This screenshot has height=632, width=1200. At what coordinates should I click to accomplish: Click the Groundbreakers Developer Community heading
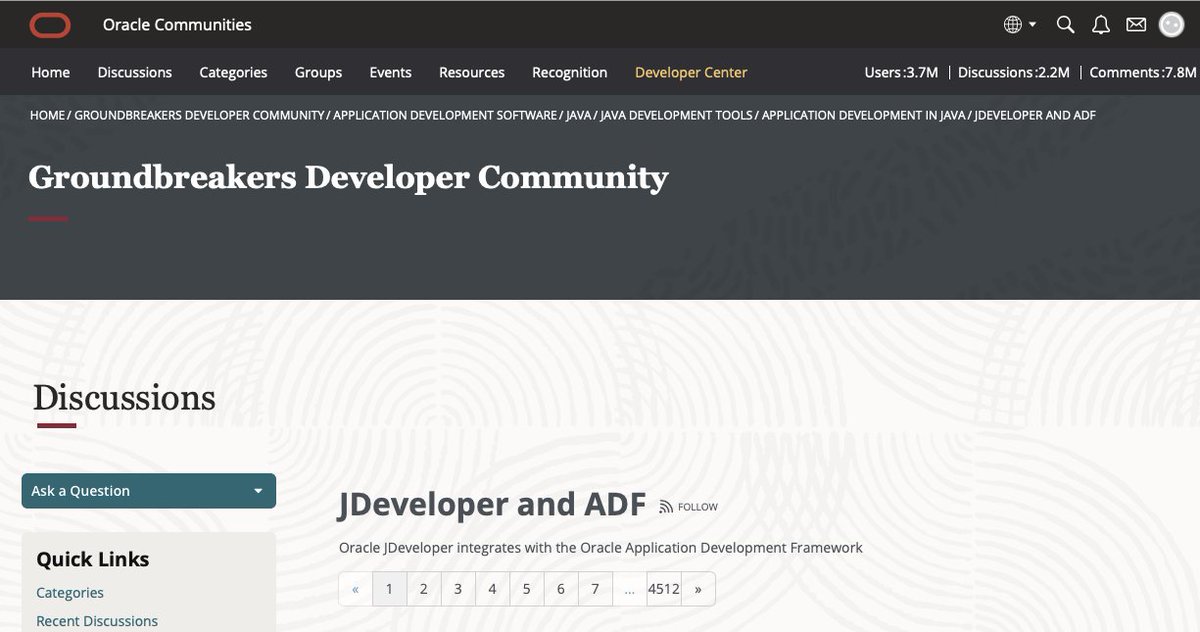(348, 177)
